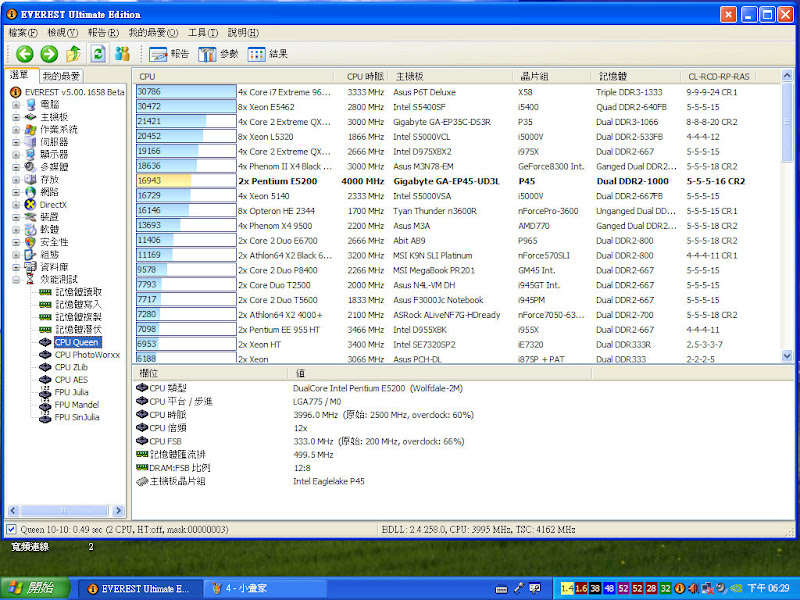Open the 參數 (Parameters) toolbar button

219,54
